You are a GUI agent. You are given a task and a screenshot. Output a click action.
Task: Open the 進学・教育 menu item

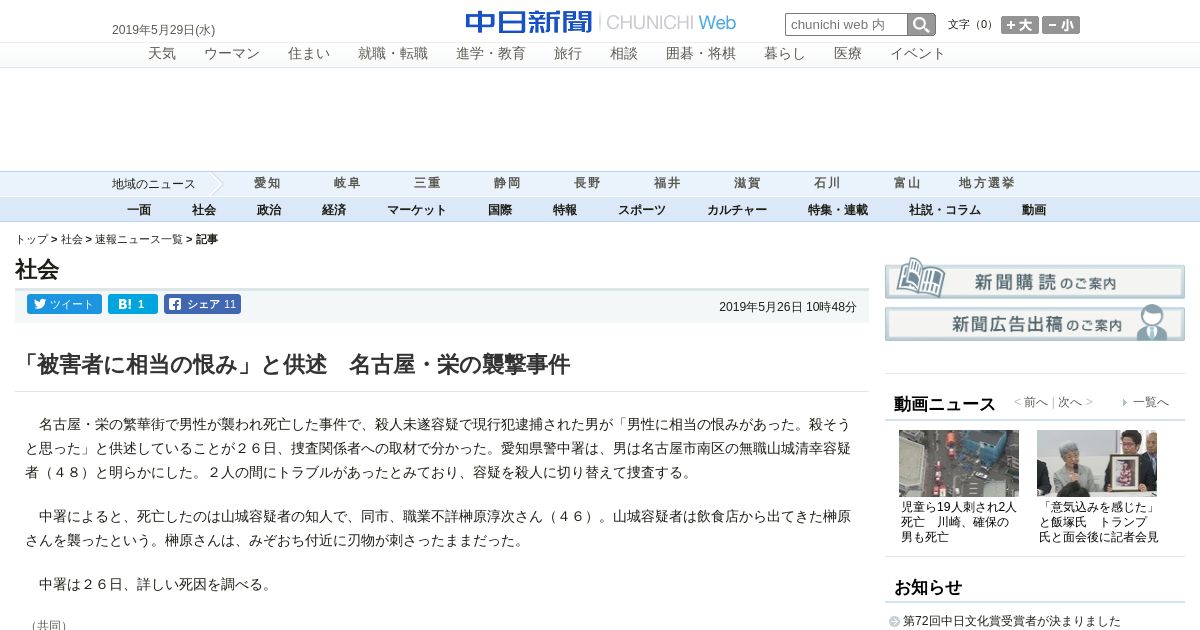click(491, 54)
